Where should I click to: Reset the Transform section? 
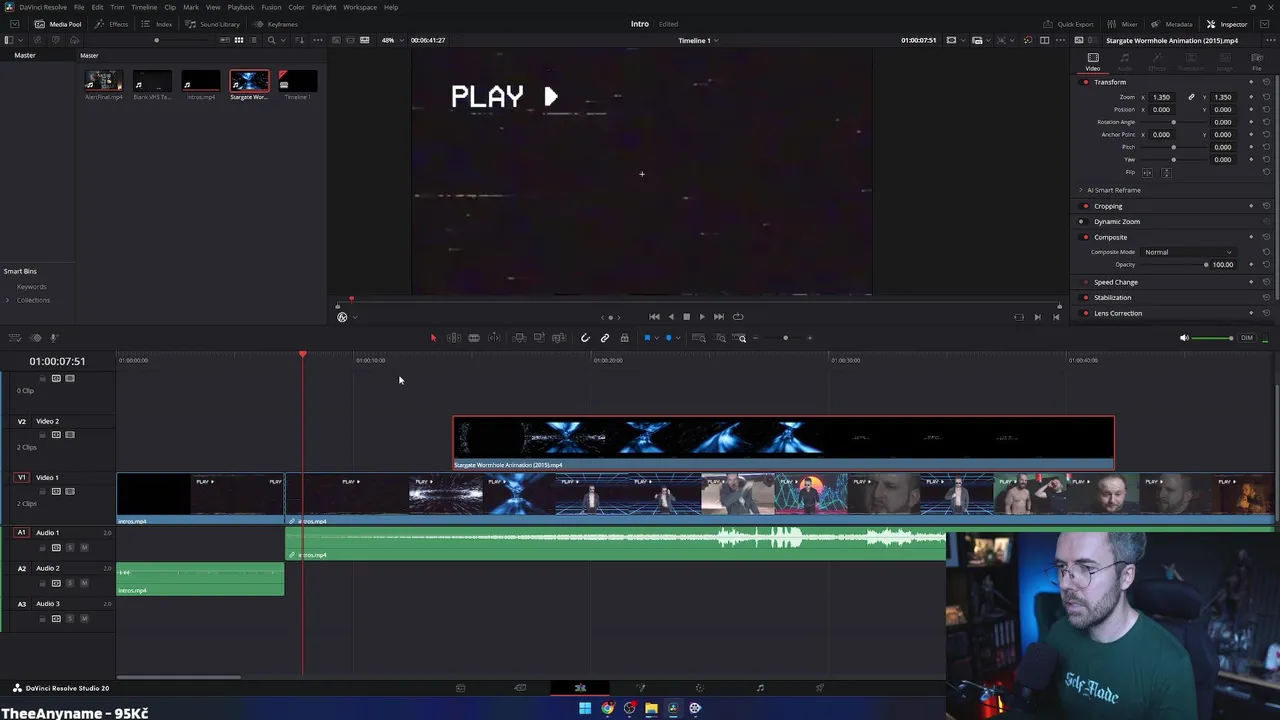(1266, 82)
